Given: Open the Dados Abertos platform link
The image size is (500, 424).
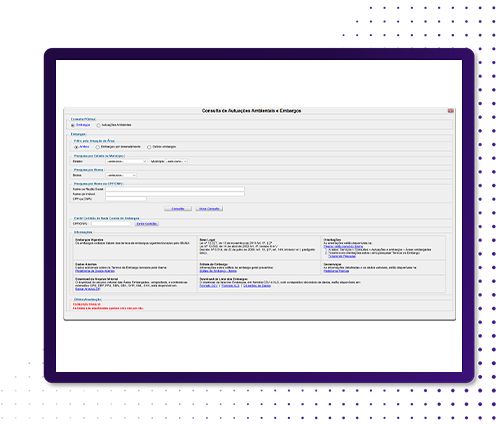Looking at the screenshot, I should [95, 271].
